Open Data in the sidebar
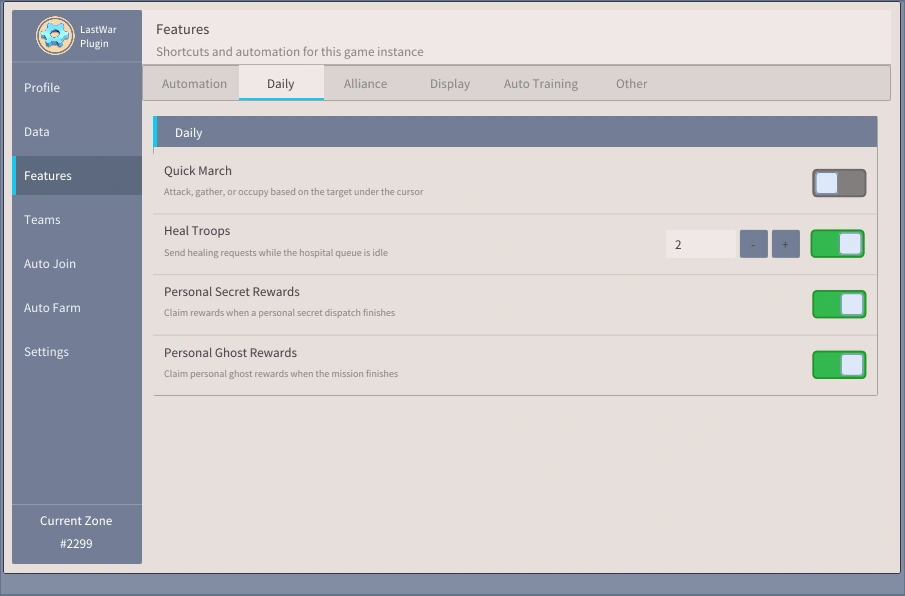This screenshot has height=596, width=905. tap(77, 132)
